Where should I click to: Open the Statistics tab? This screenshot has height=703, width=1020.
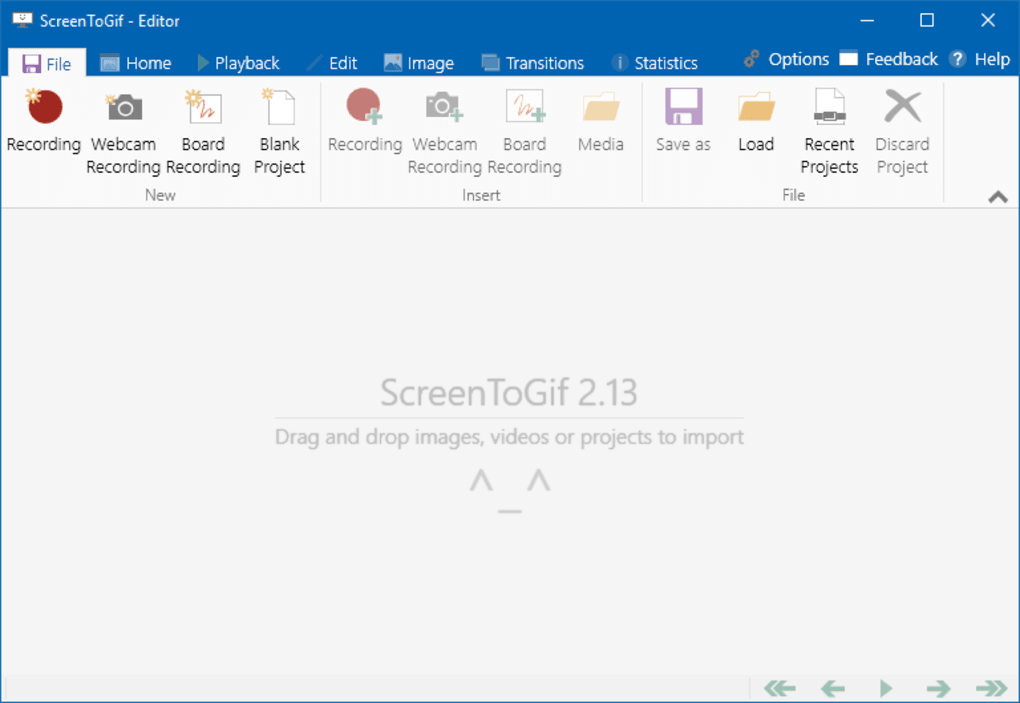655,63
